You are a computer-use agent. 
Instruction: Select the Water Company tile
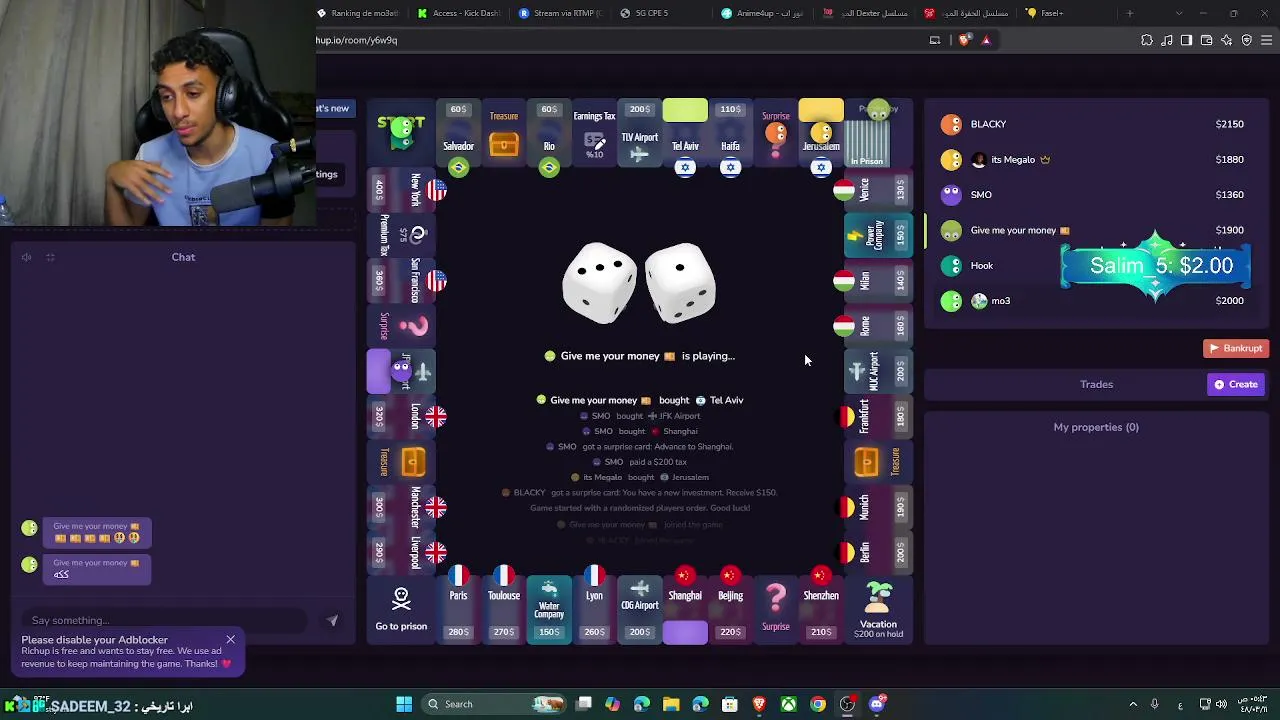pos(549,610)
